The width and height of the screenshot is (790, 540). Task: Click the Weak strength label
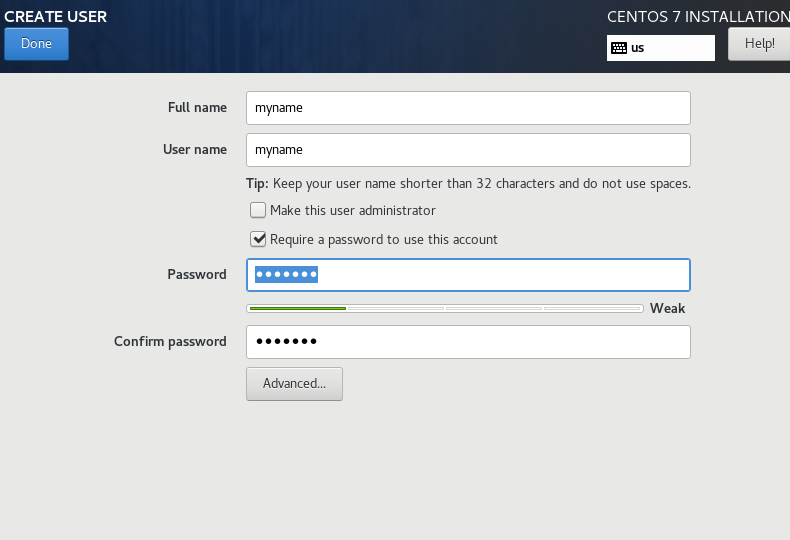tap(667, 308)
